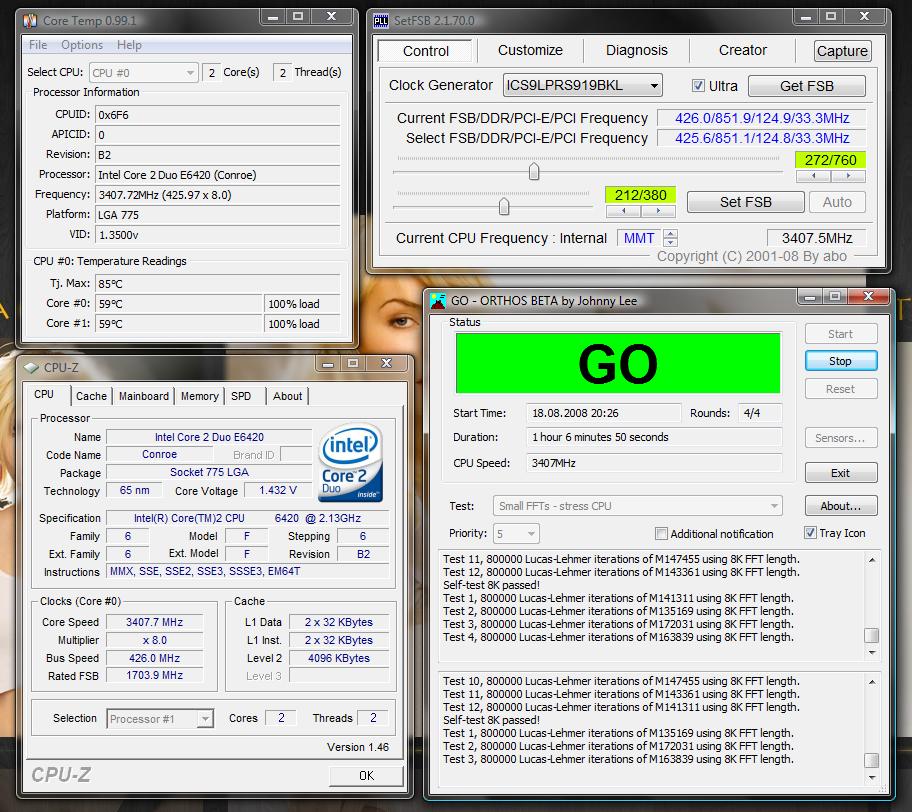Click the upper ORTHOS log scrollbar up arrow
The image size is (912, 812).
(872, 560)
